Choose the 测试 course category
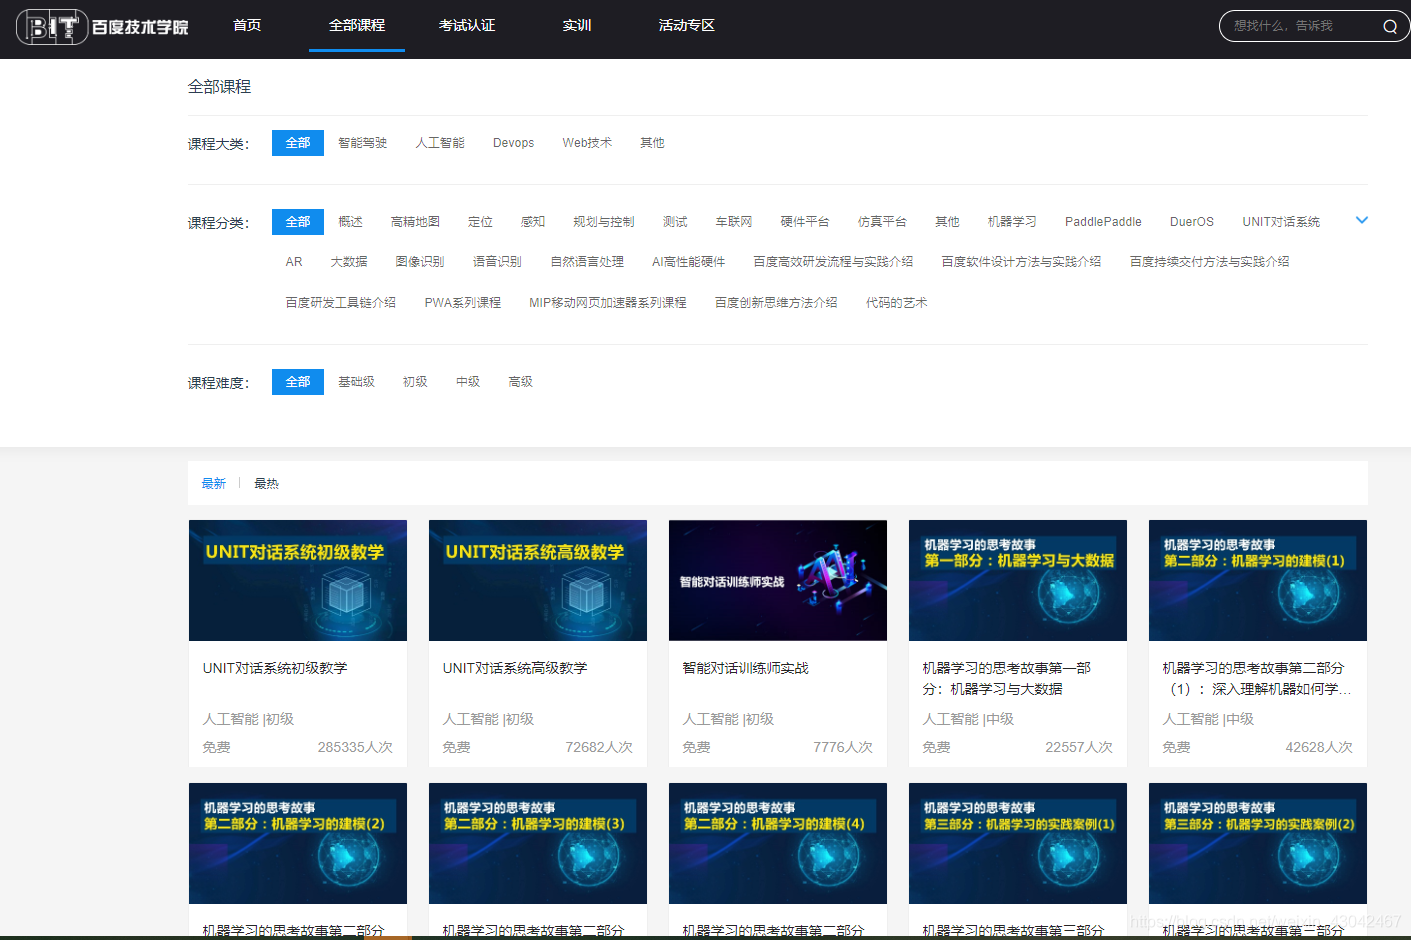1411x940 pixels. (675, 222)
